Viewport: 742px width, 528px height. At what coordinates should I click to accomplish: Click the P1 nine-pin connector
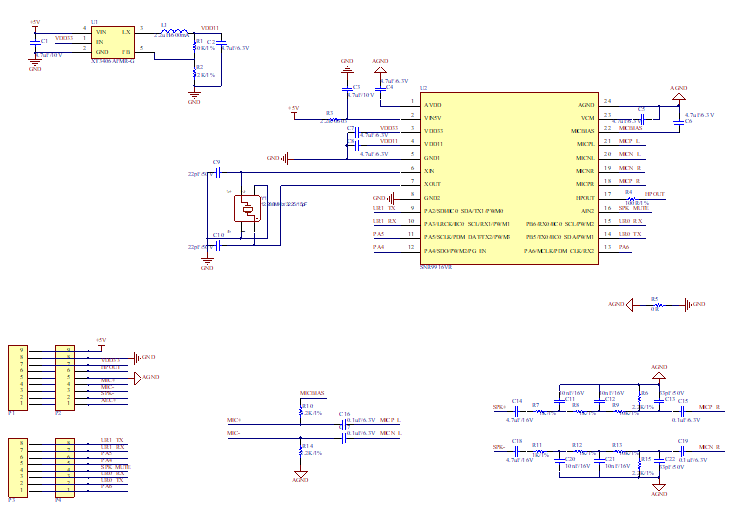pyautogui.click(x=18, y=377)
